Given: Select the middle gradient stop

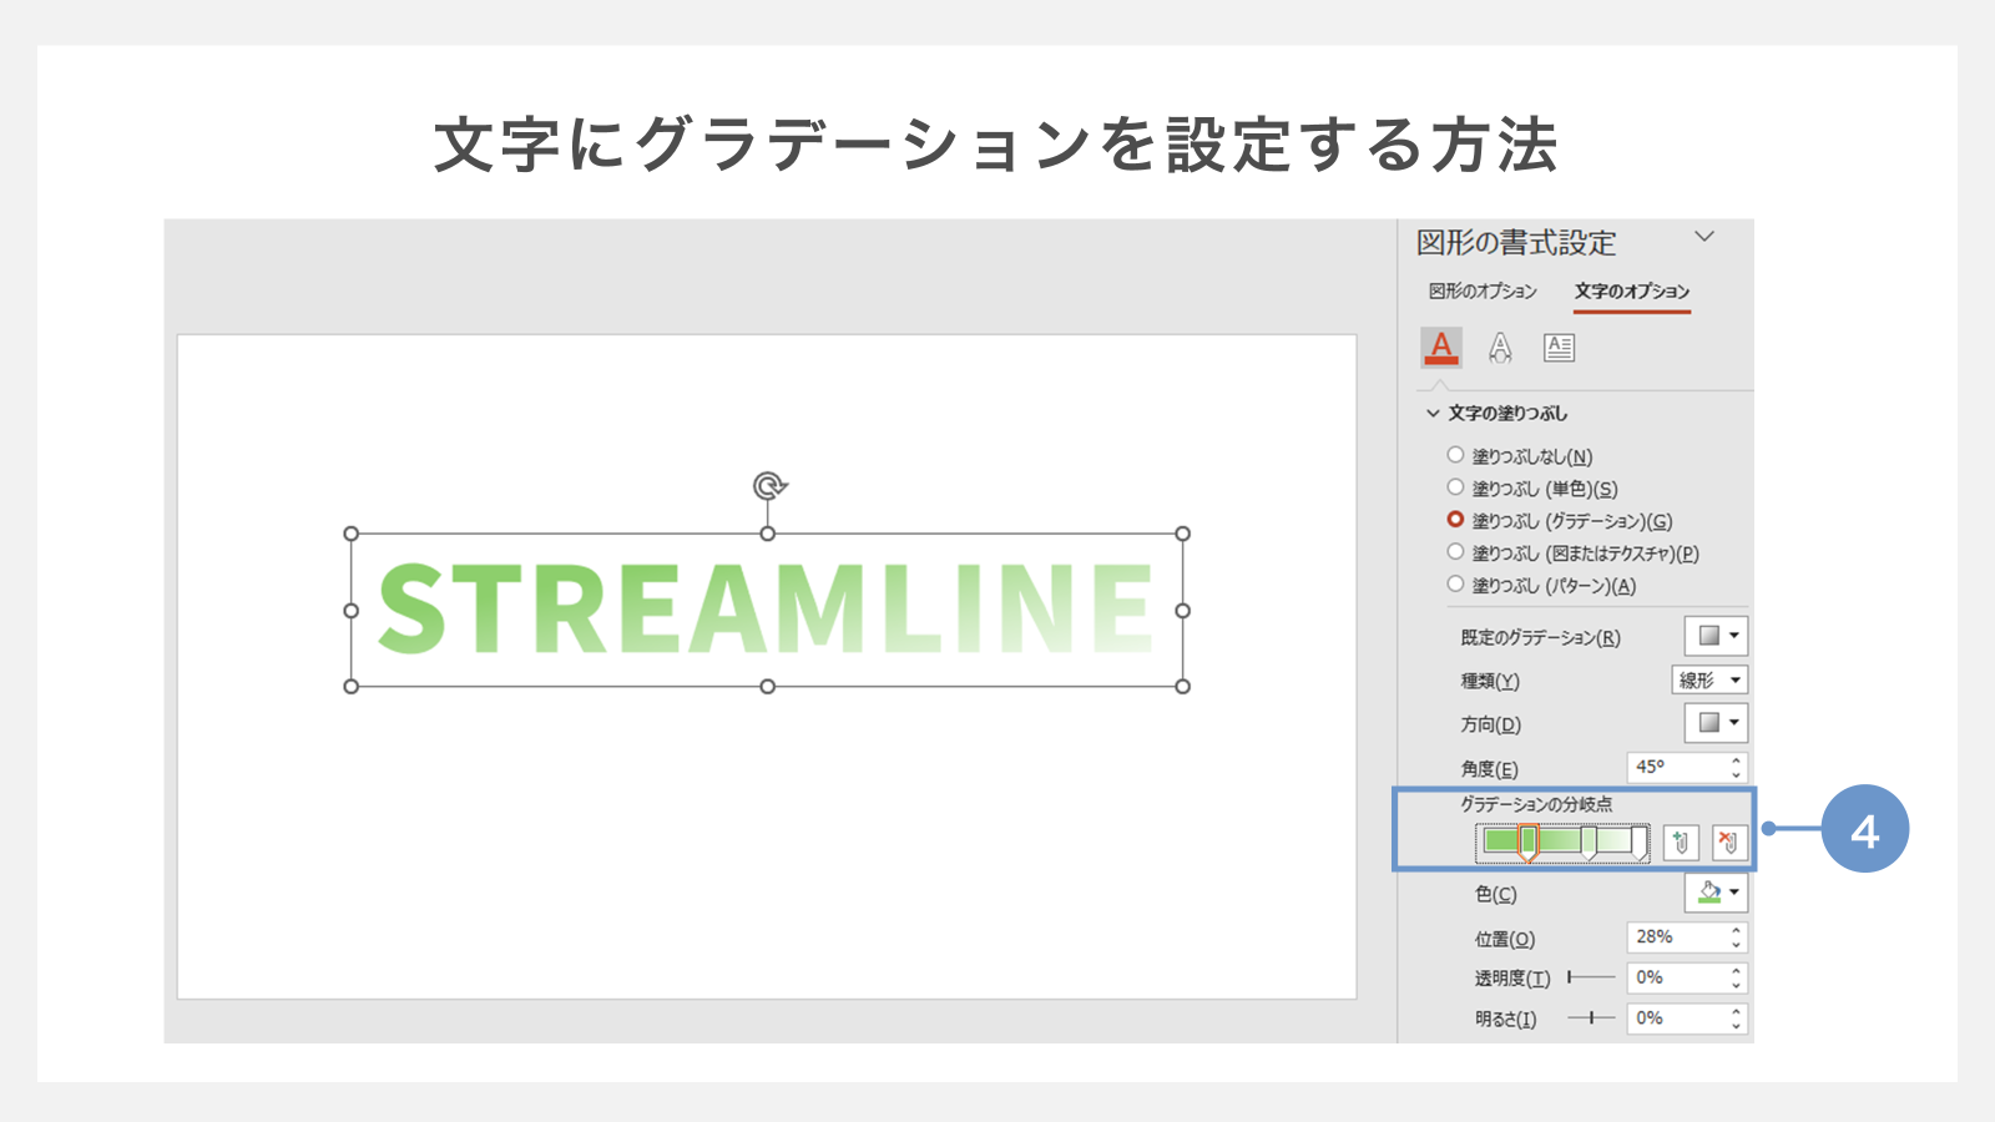Looking at the screenshot, I should pyautogui.click(x=1589, y=842).
